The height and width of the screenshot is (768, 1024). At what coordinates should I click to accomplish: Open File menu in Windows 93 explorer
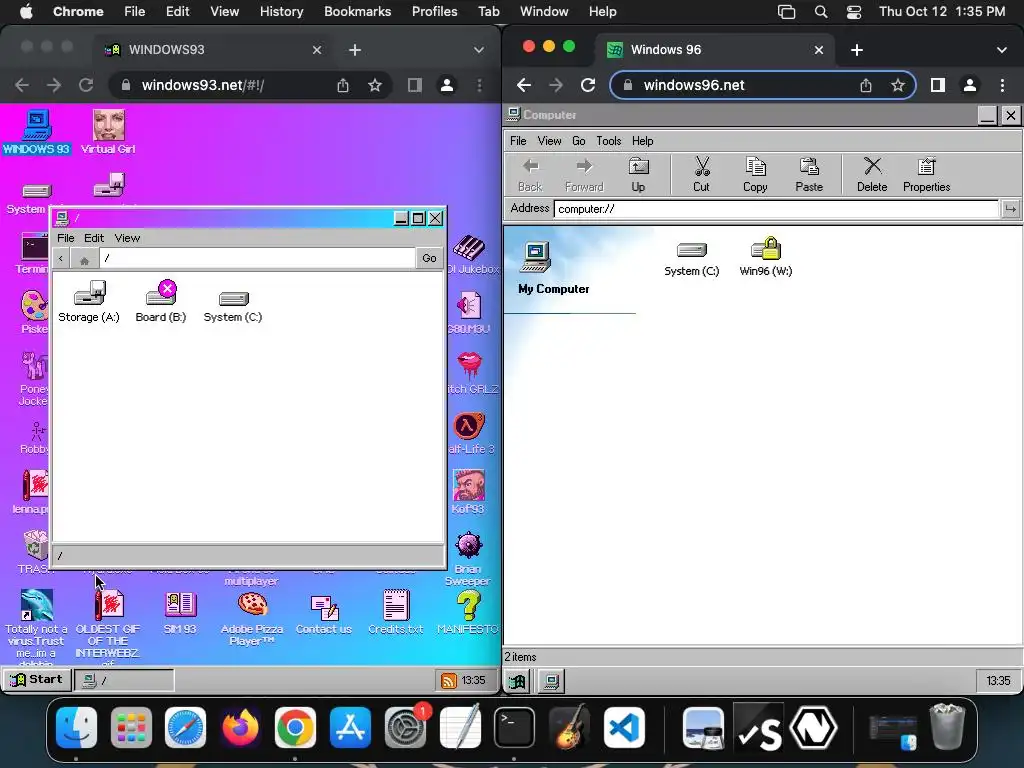65,238
